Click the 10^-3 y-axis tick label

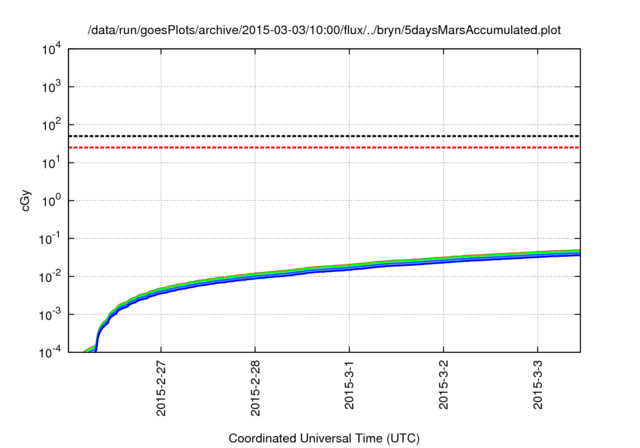point(50,314)
